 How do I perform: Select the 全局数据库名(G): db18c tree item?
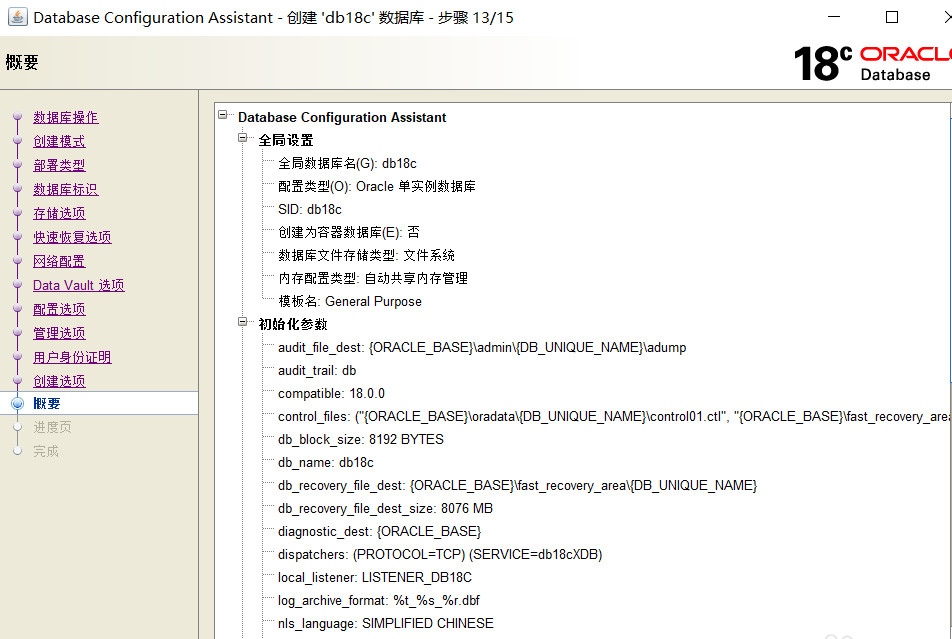pos(347,163)
